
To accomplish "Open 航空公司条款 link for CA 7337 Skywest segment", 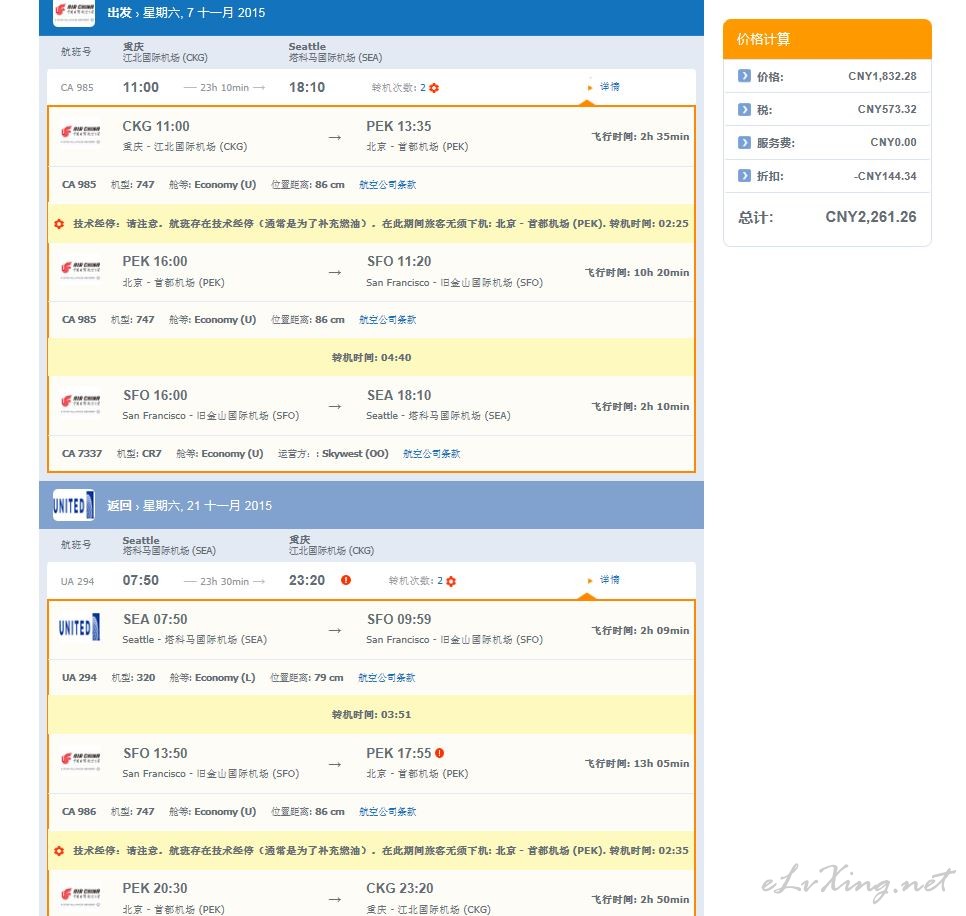I will tap(431, 454).
